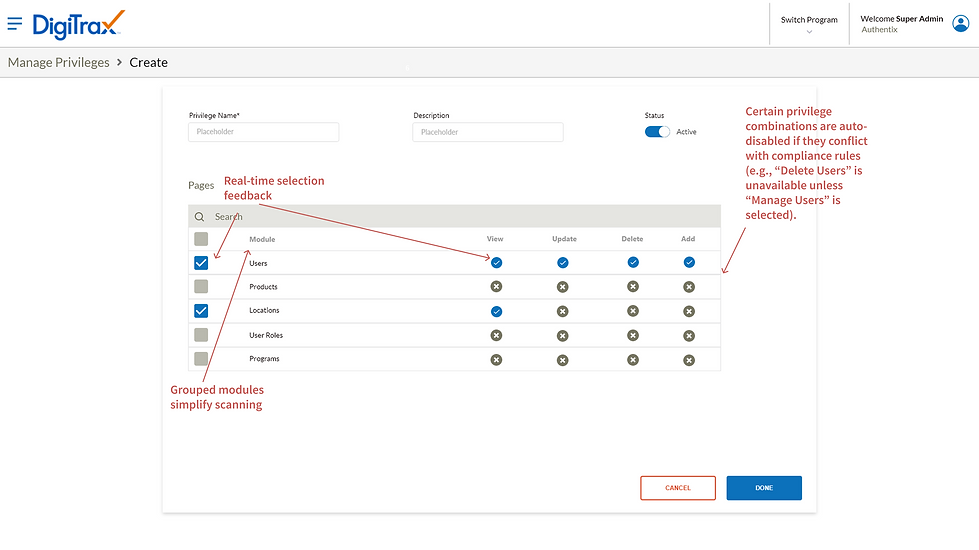Image resolution: width=979 pixels, height=550 pixels.
Task: Open the user profile avatar icon
Action: click(x=961, y=24)
